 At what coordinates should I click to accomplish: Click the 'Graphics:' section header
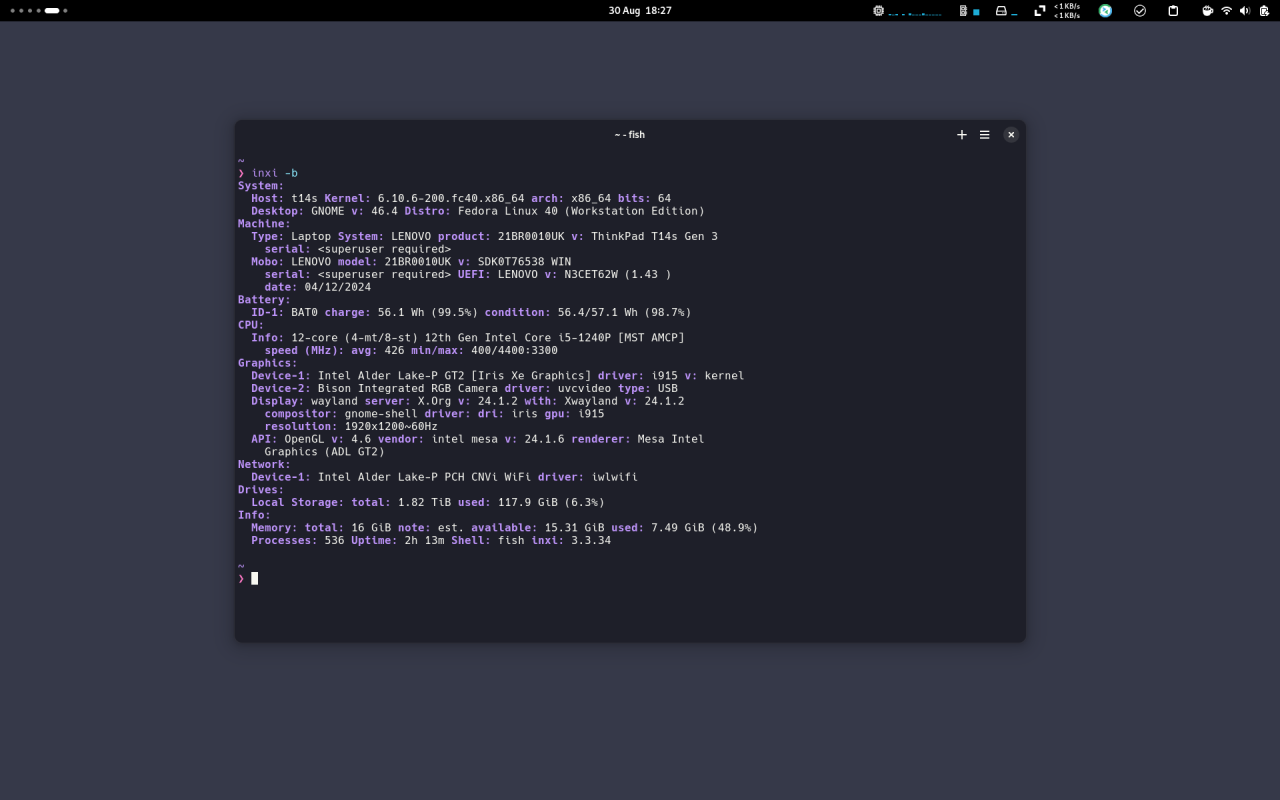click(268, 363)
